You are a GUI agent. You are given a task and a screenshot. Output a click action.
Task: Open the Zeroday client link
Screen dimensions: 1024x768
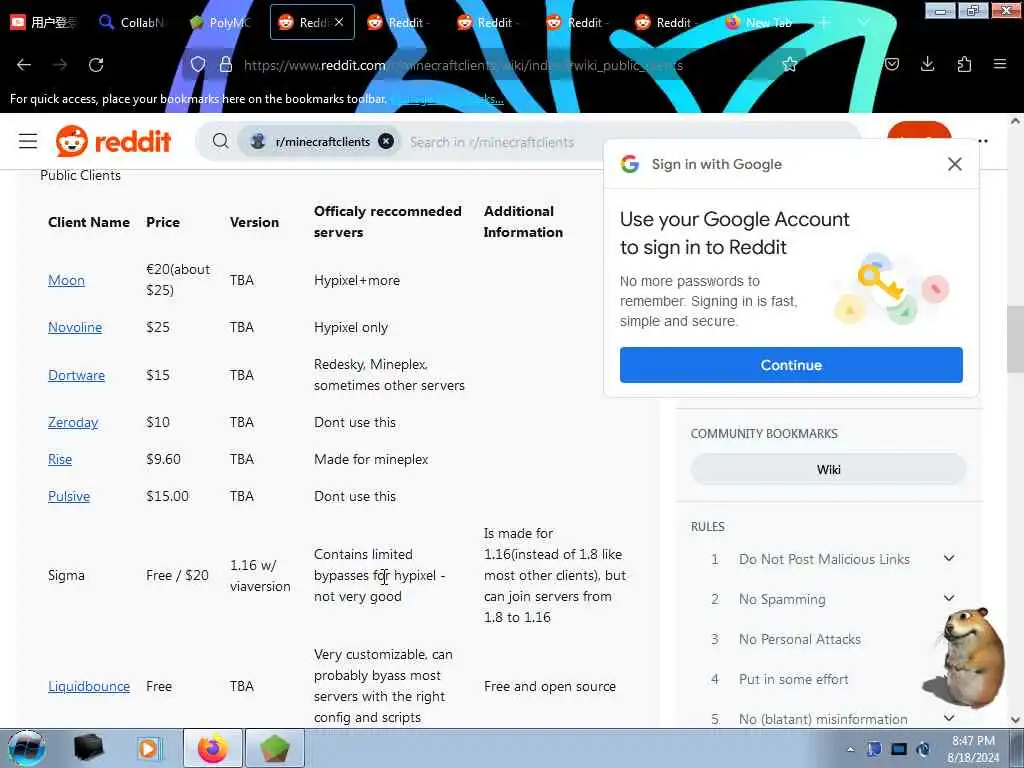point(72,423)
